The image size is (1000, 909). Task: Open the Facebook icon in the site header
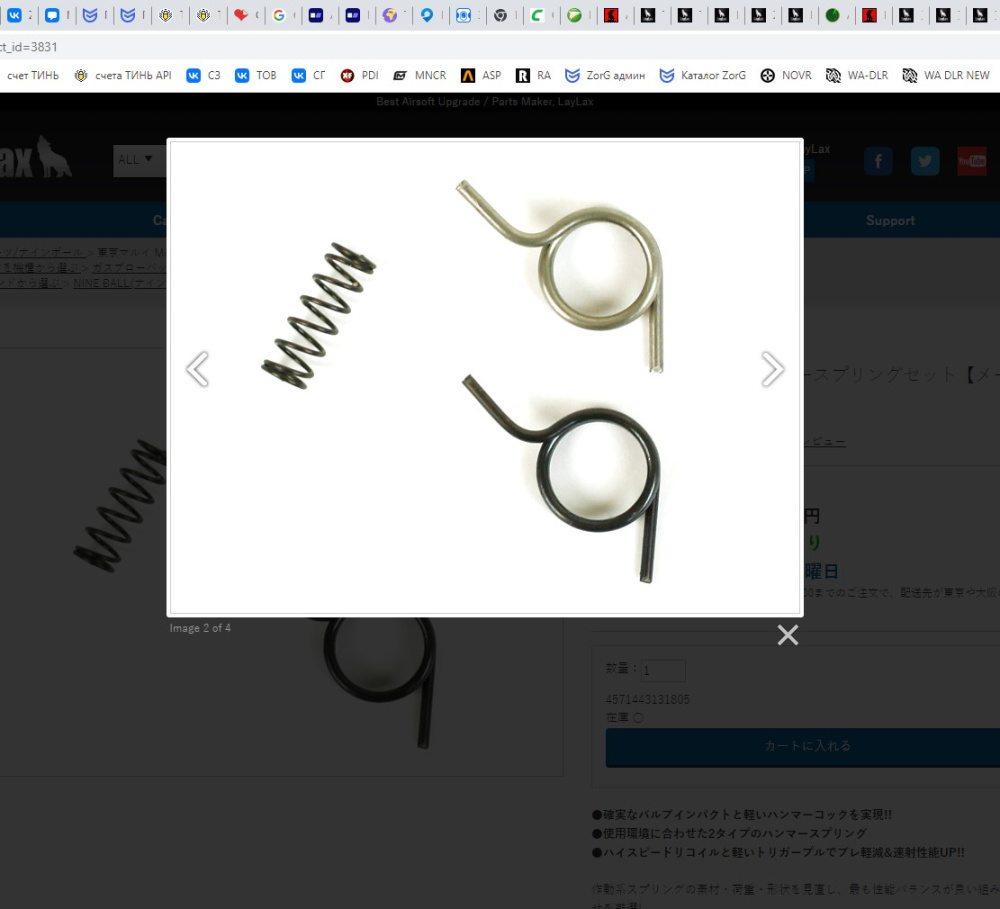(x=878, y=161)
